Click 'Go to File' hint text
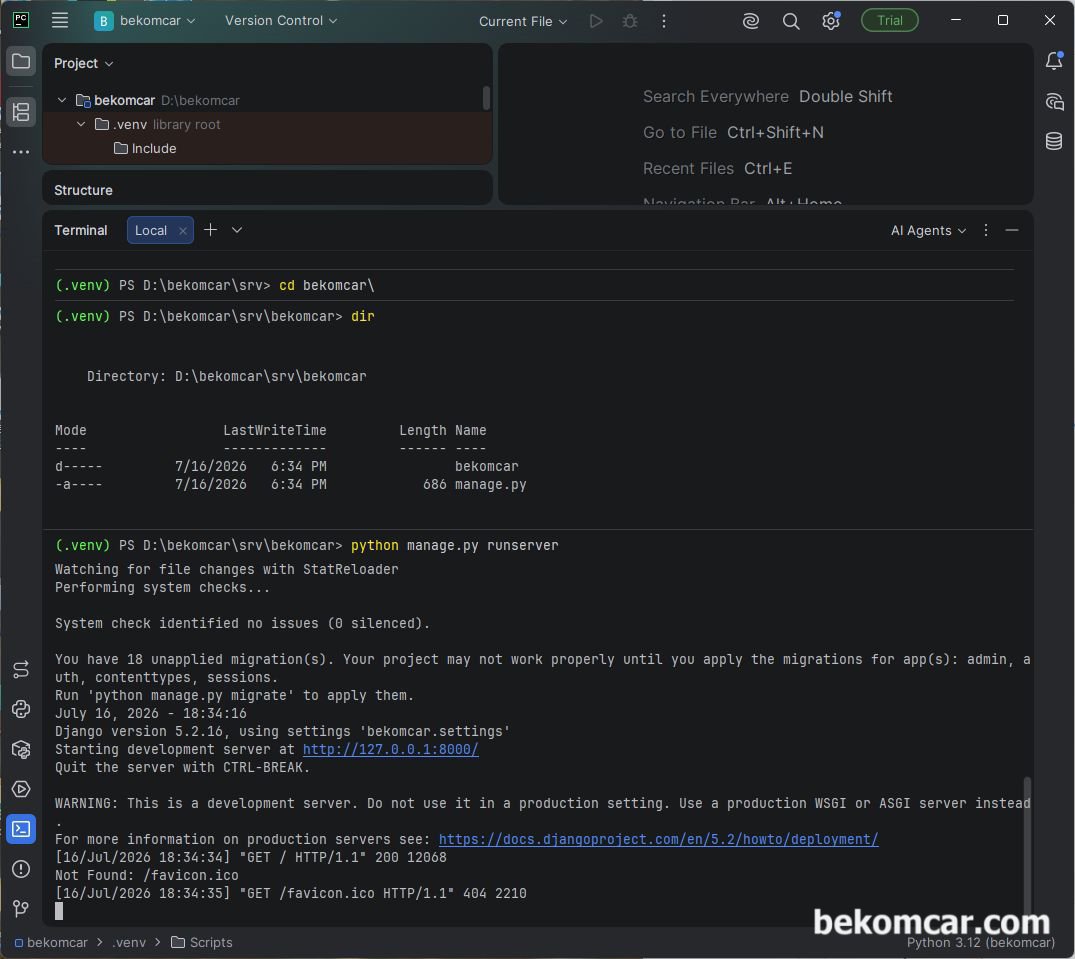Image resolution: width=1075 pixels, height=959 pixels. [x=679, y=132]
